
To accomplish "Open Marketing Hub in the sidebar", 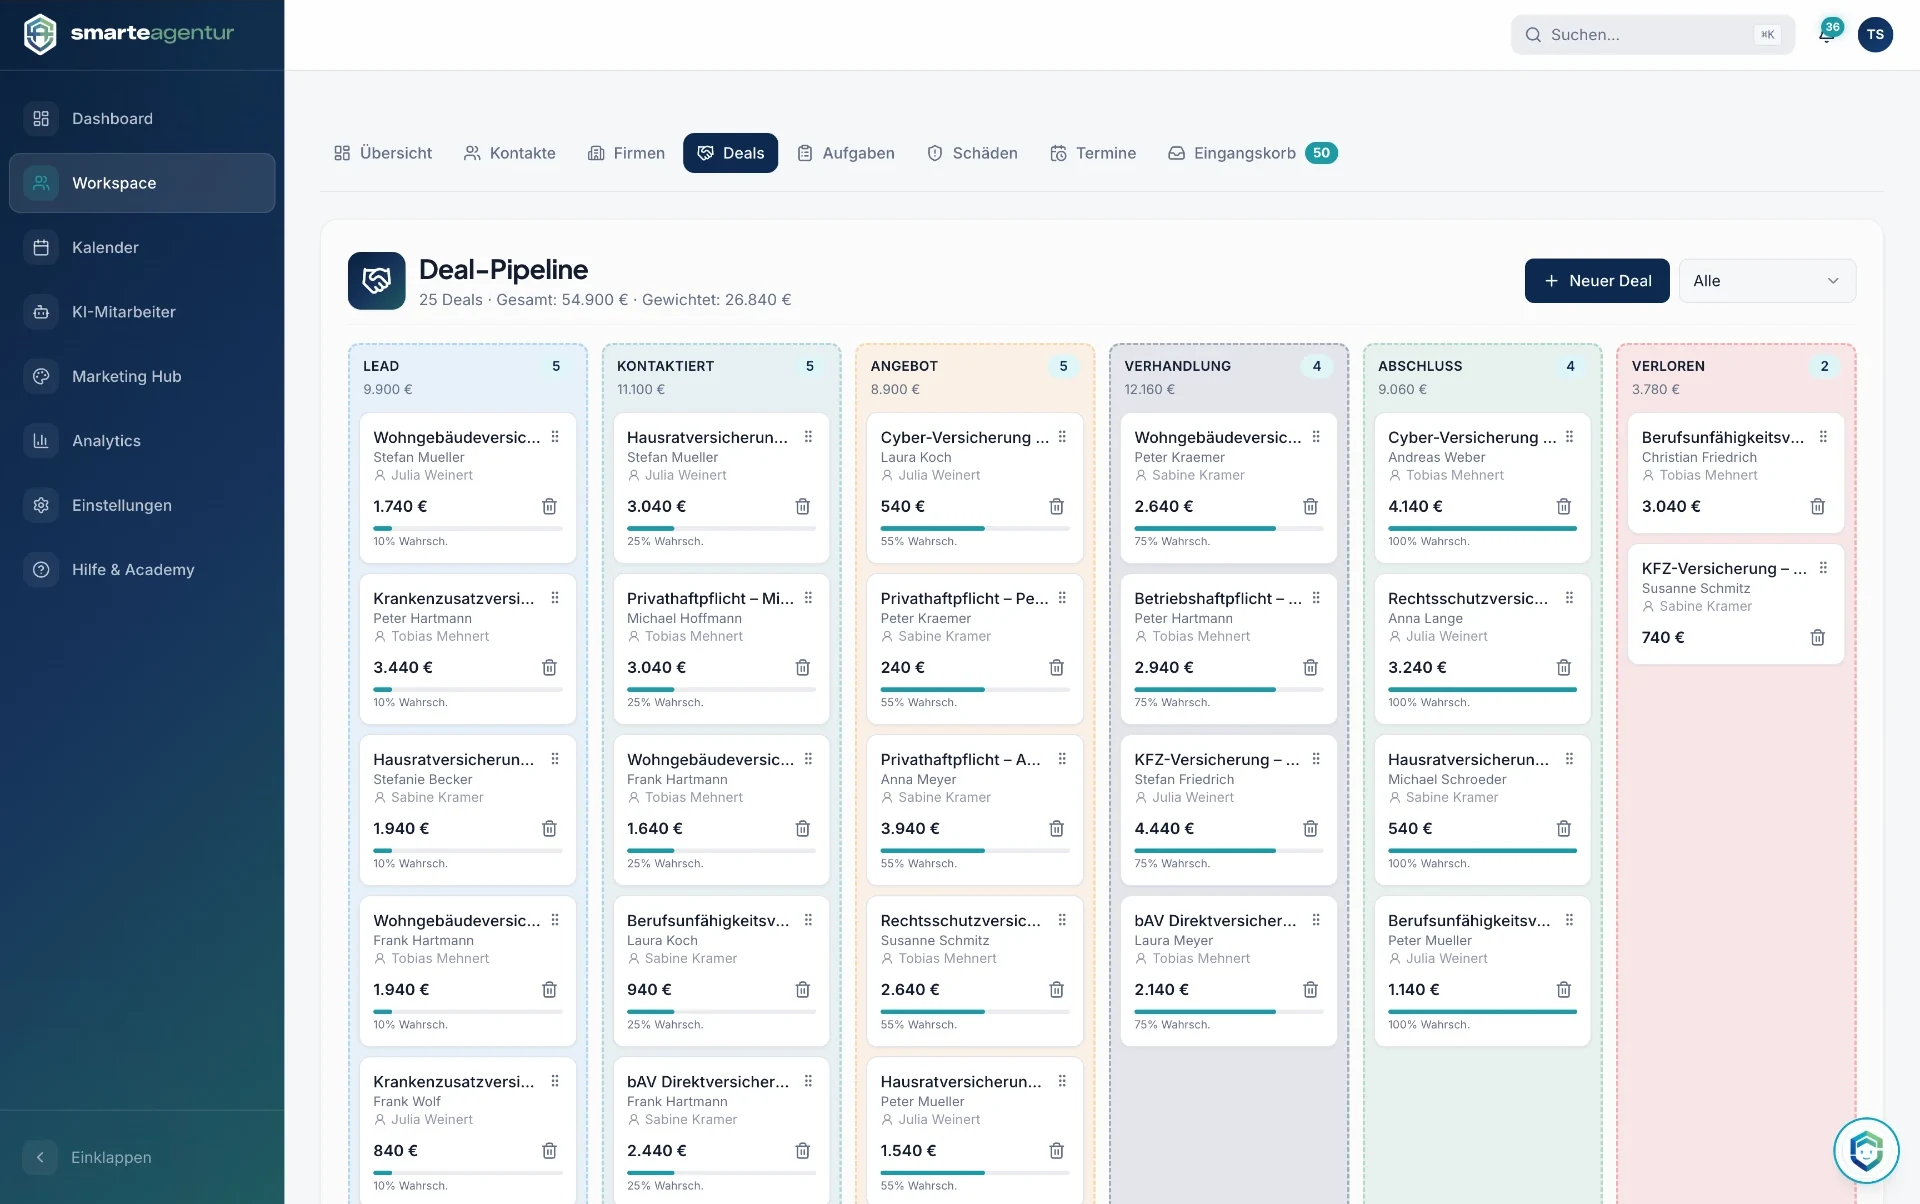I will [x=142, y=376].
